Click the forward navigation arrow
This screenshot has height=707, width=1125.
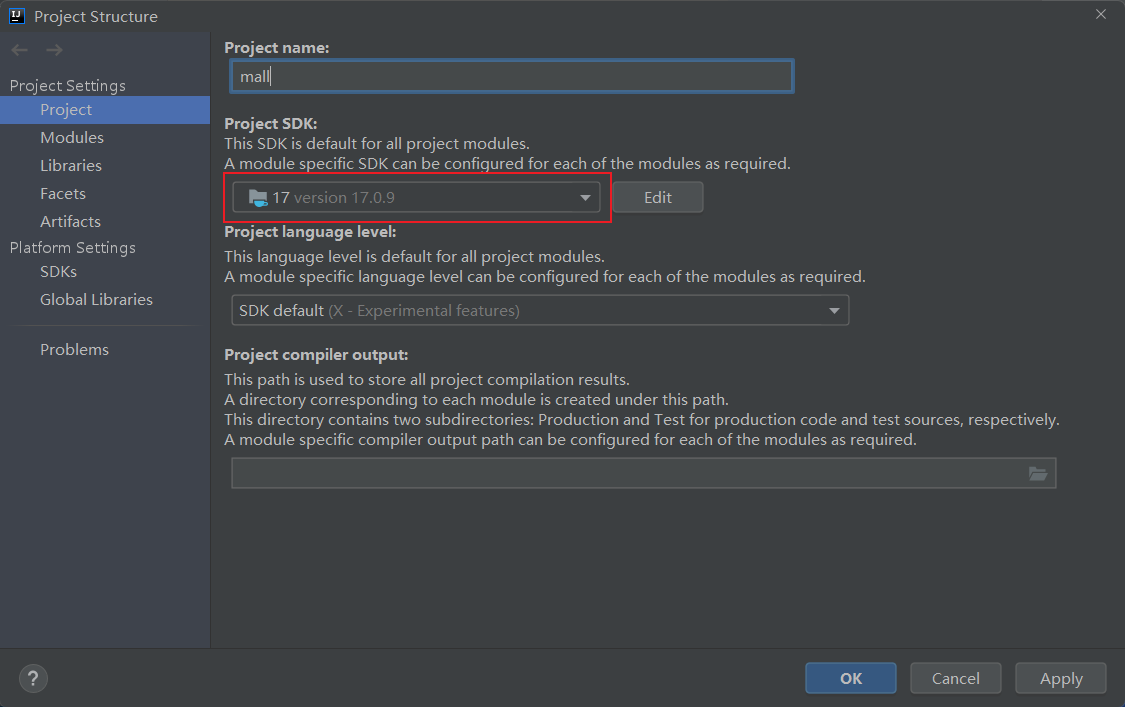coord(54,50)
